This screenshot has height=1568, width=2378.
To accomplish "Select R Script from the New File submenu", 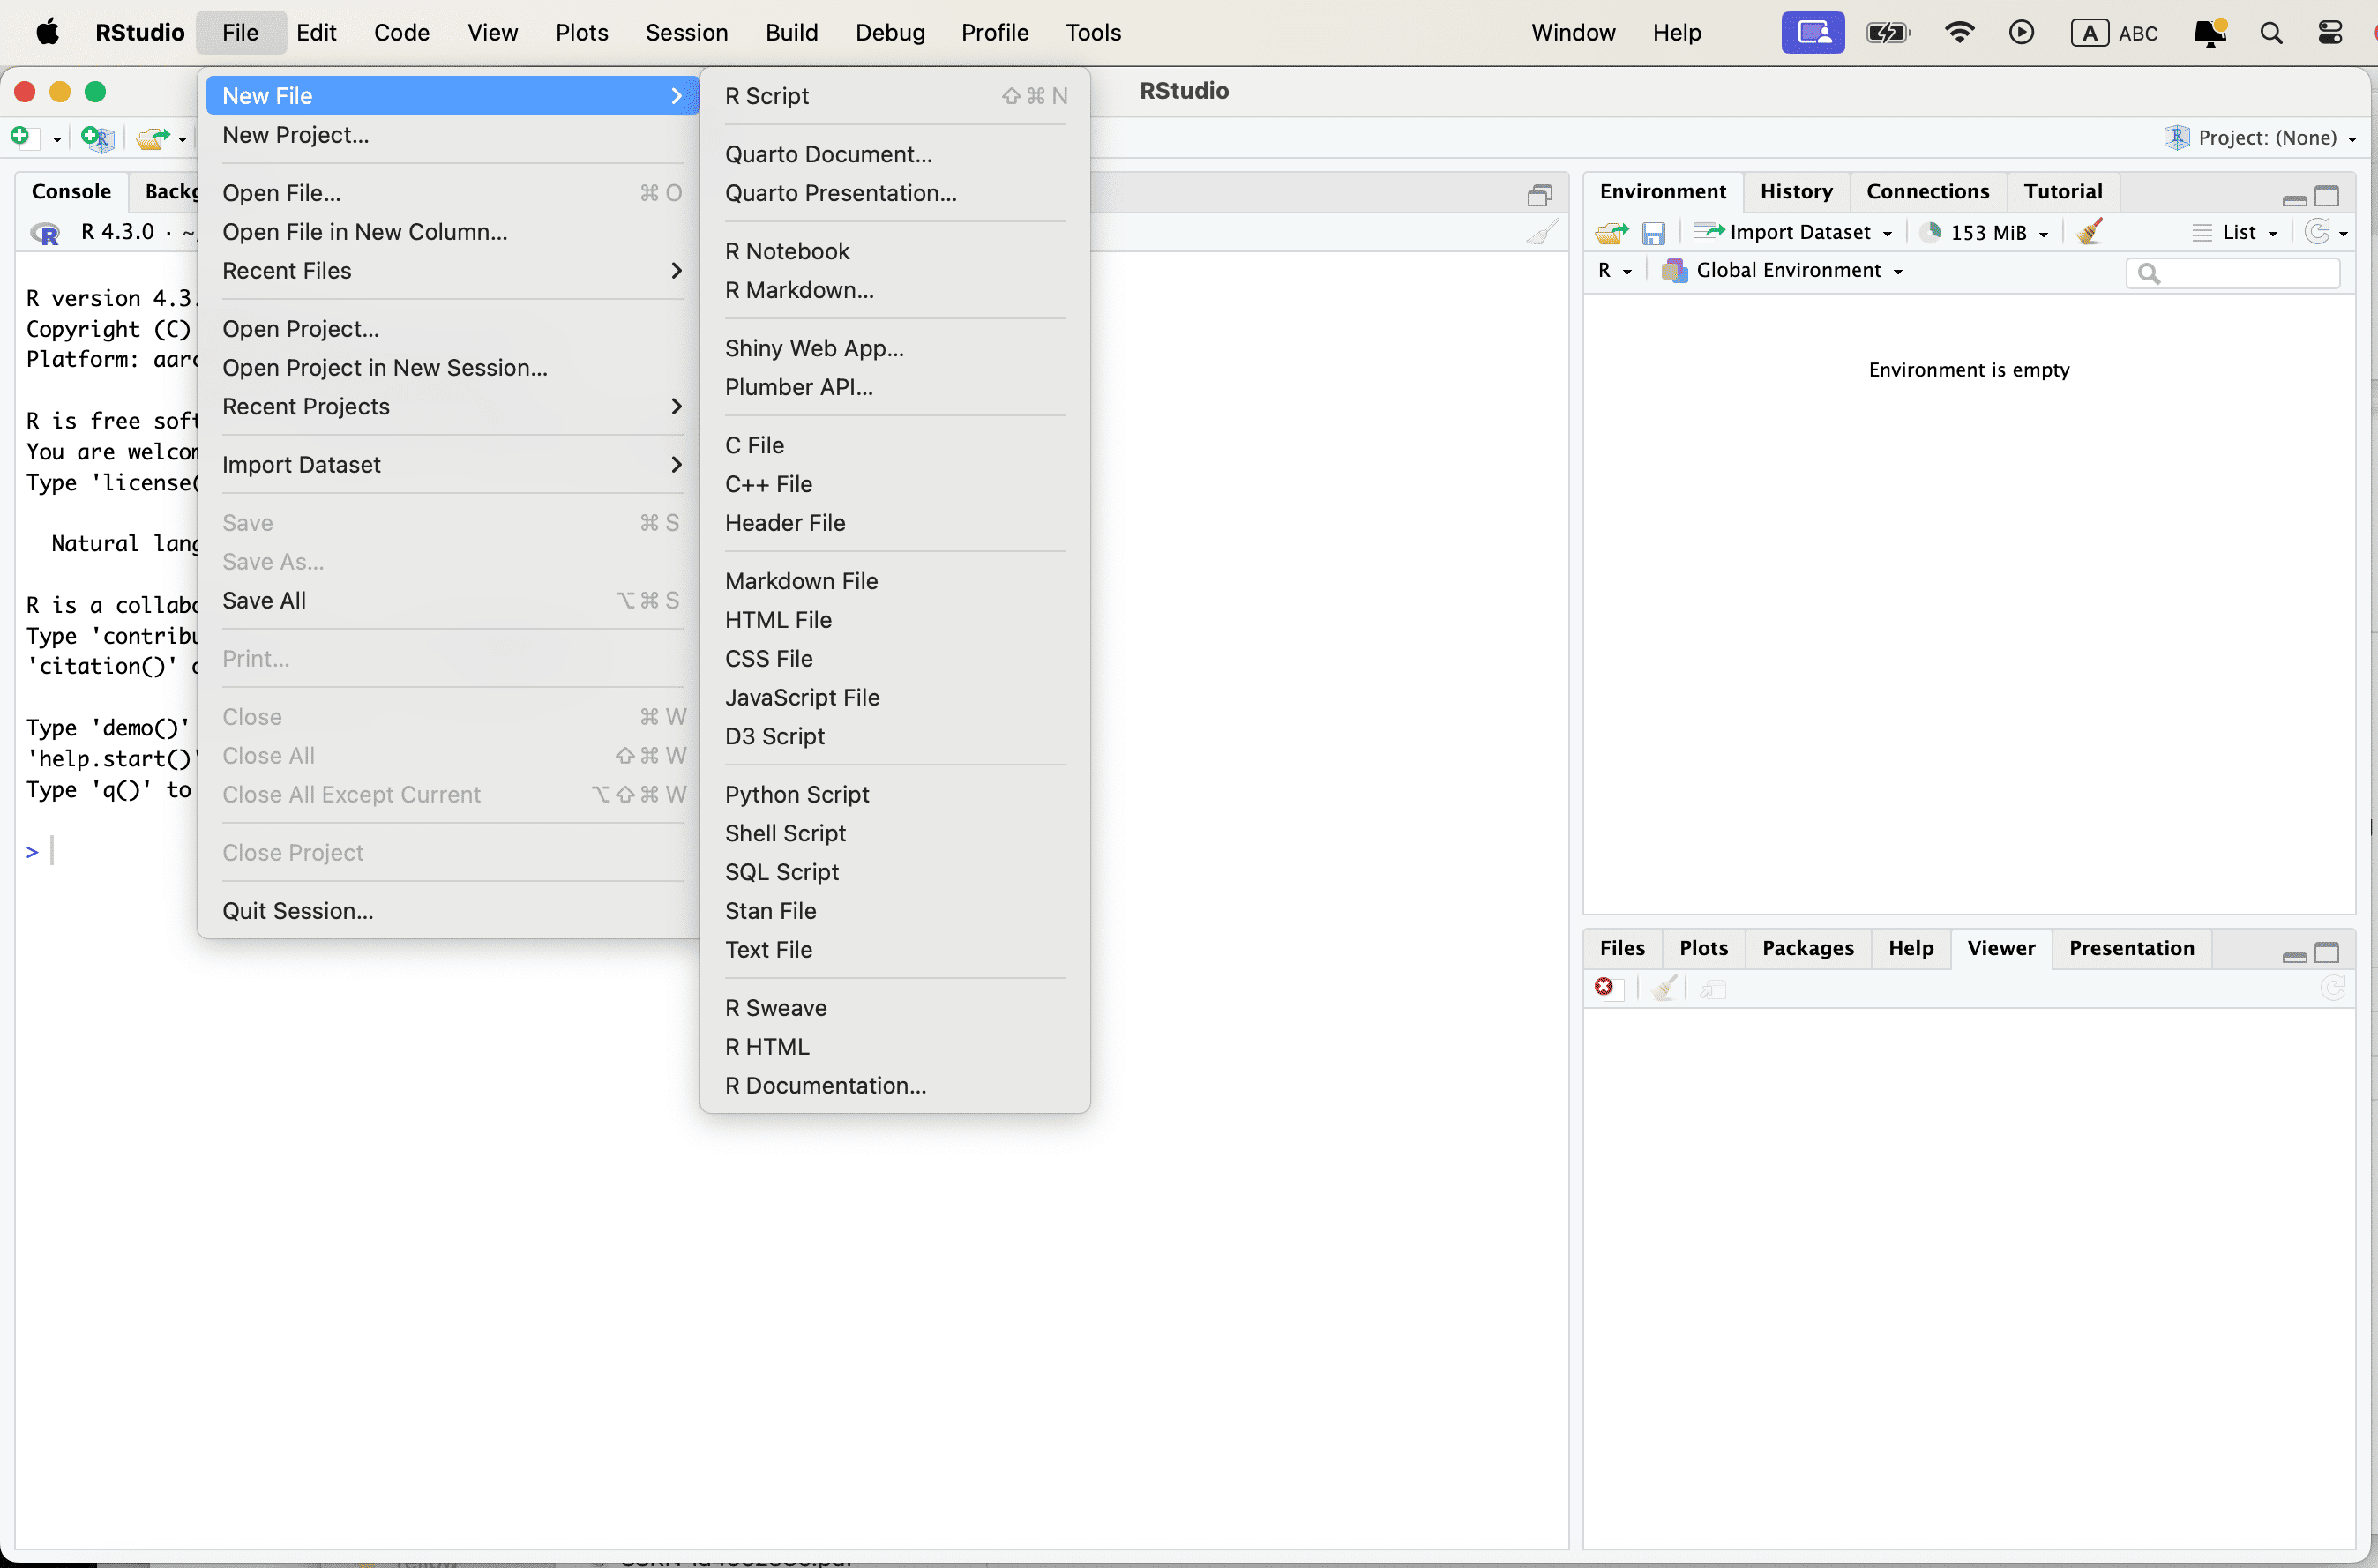I will tap(767, 96).
